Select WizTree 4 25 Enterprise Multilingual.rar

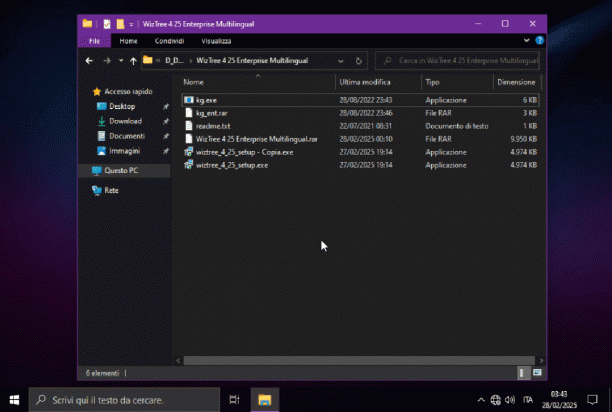point(360,139)
